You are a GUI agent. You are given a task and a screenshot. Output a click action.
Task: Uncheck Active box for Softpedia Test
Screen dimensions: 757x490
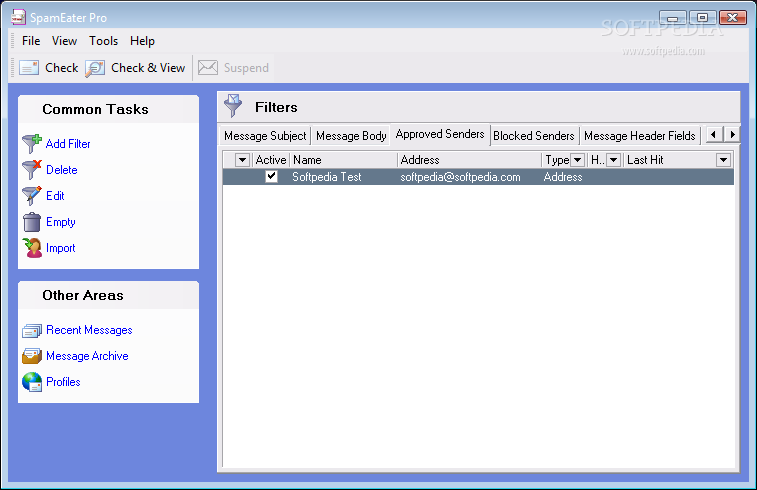click(x=271, y=176)
